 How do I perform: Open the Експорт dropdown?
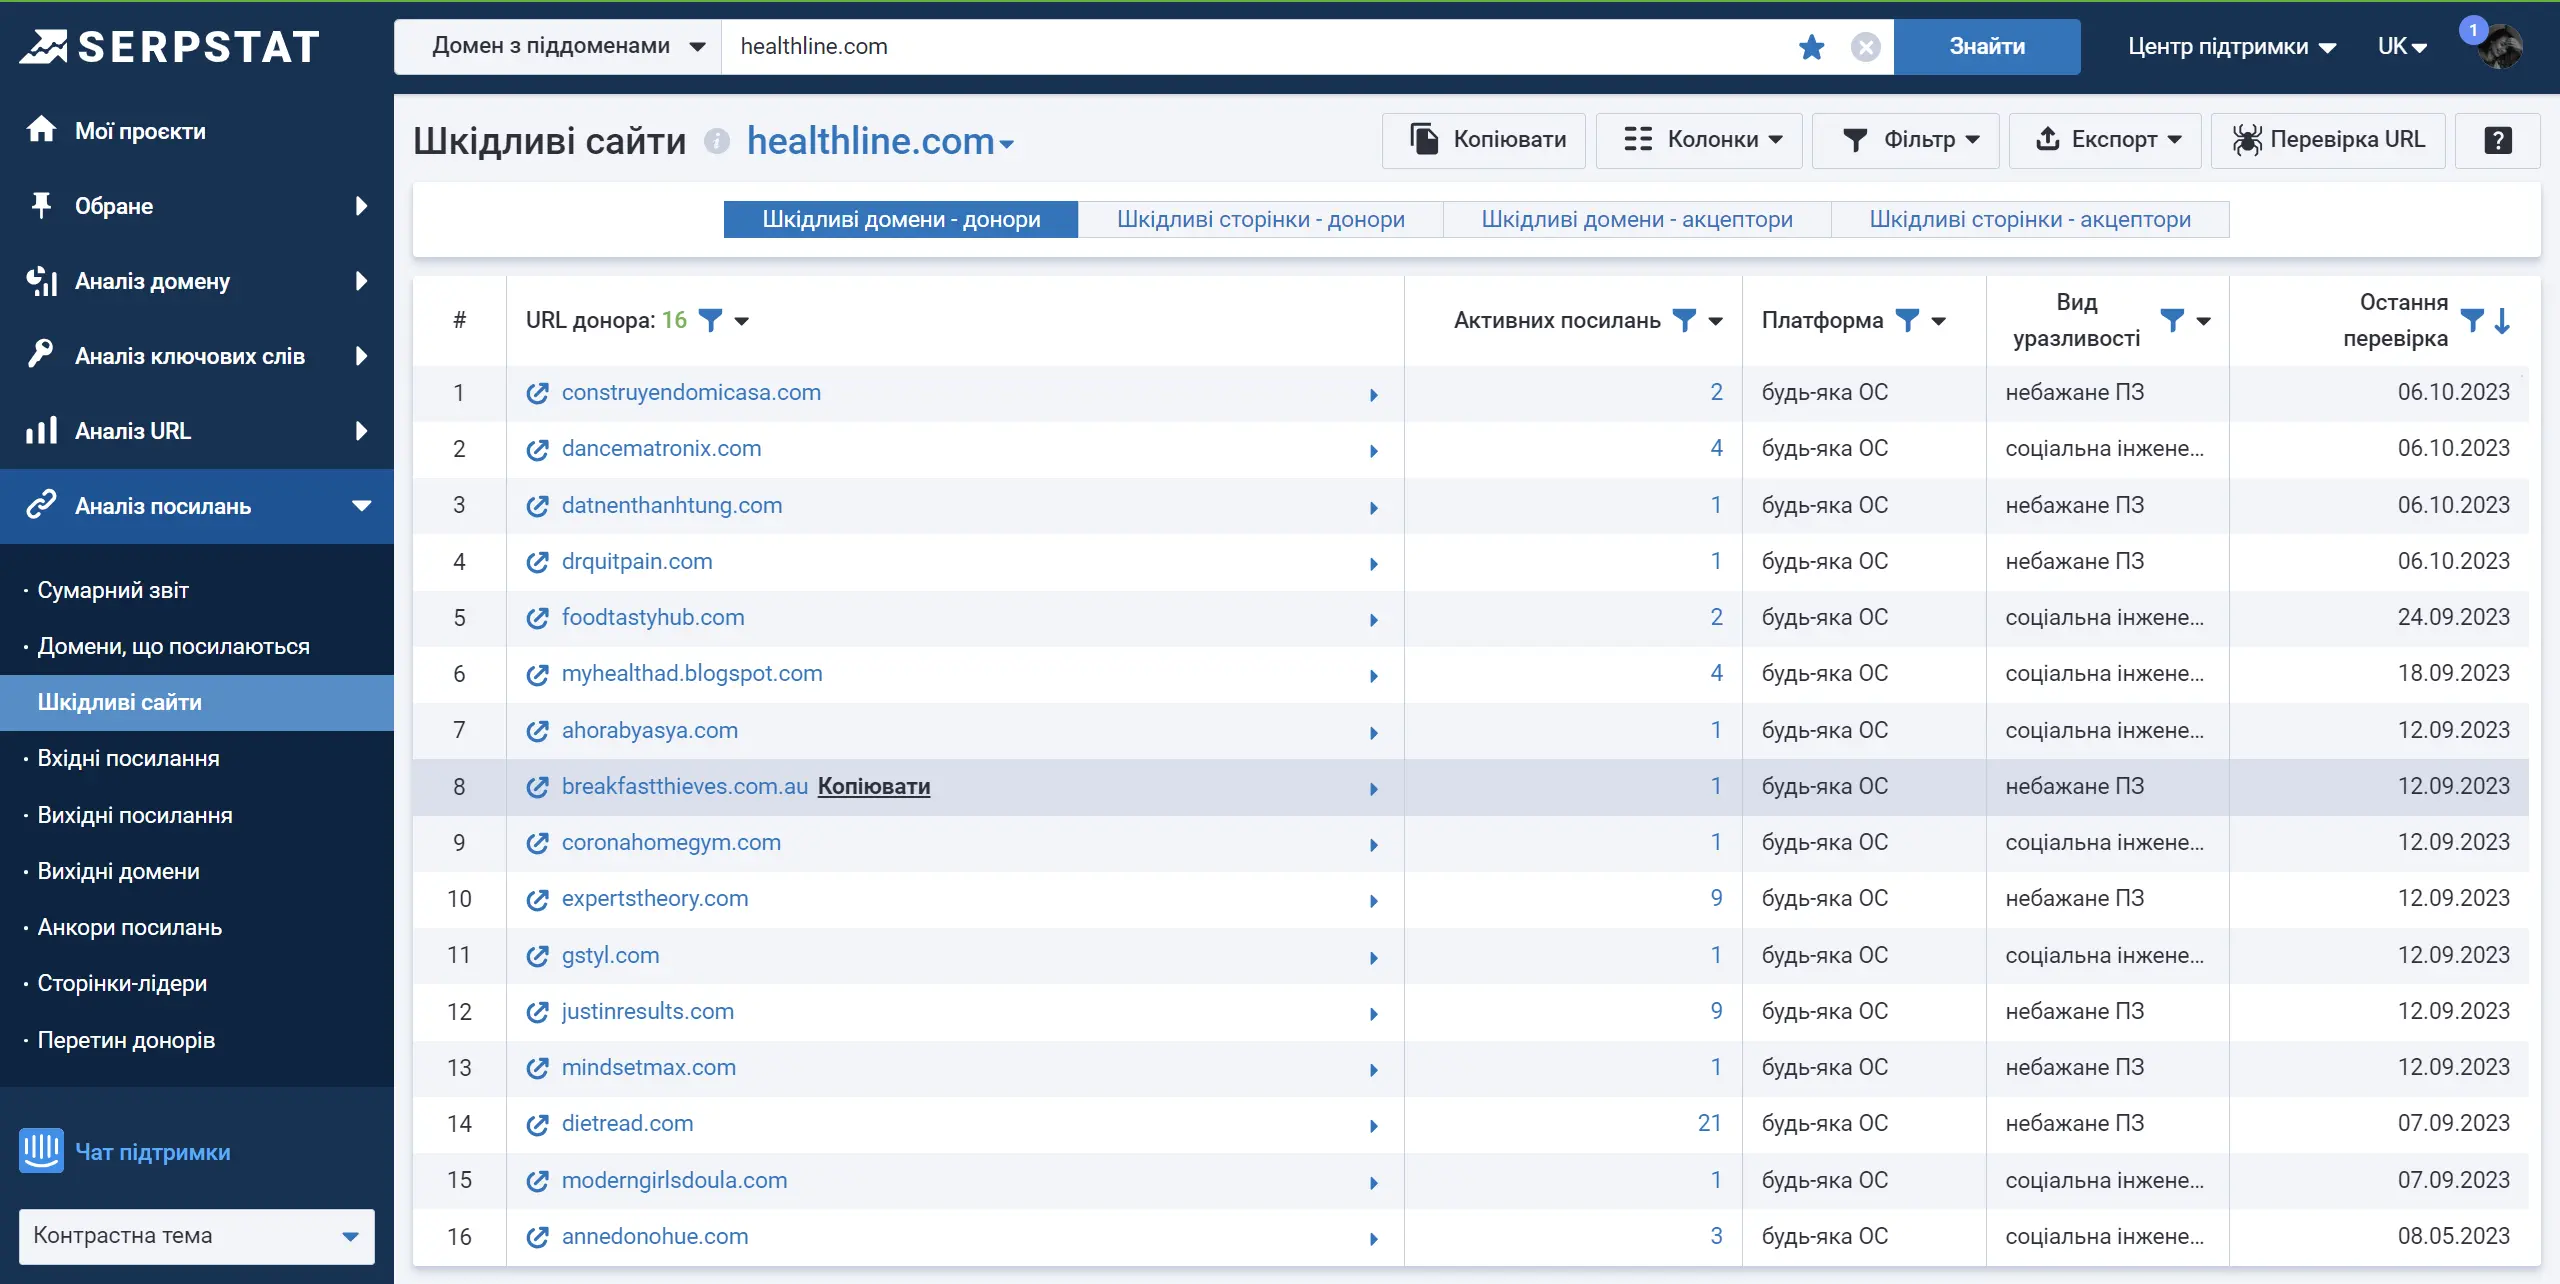pyautogui.click(x=2105, y=140)
